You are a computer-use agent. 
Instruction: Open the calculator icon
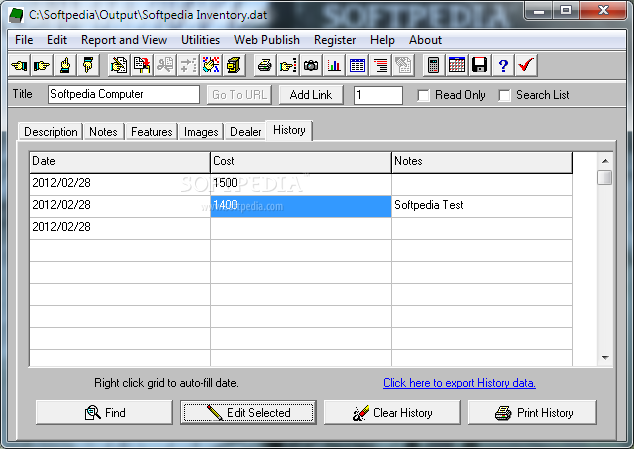coord(433,65)
